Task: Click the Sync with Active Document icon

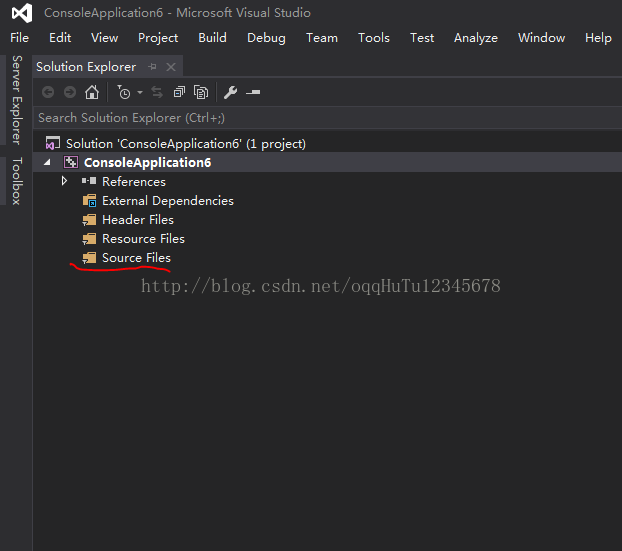Action: point(157,92)
